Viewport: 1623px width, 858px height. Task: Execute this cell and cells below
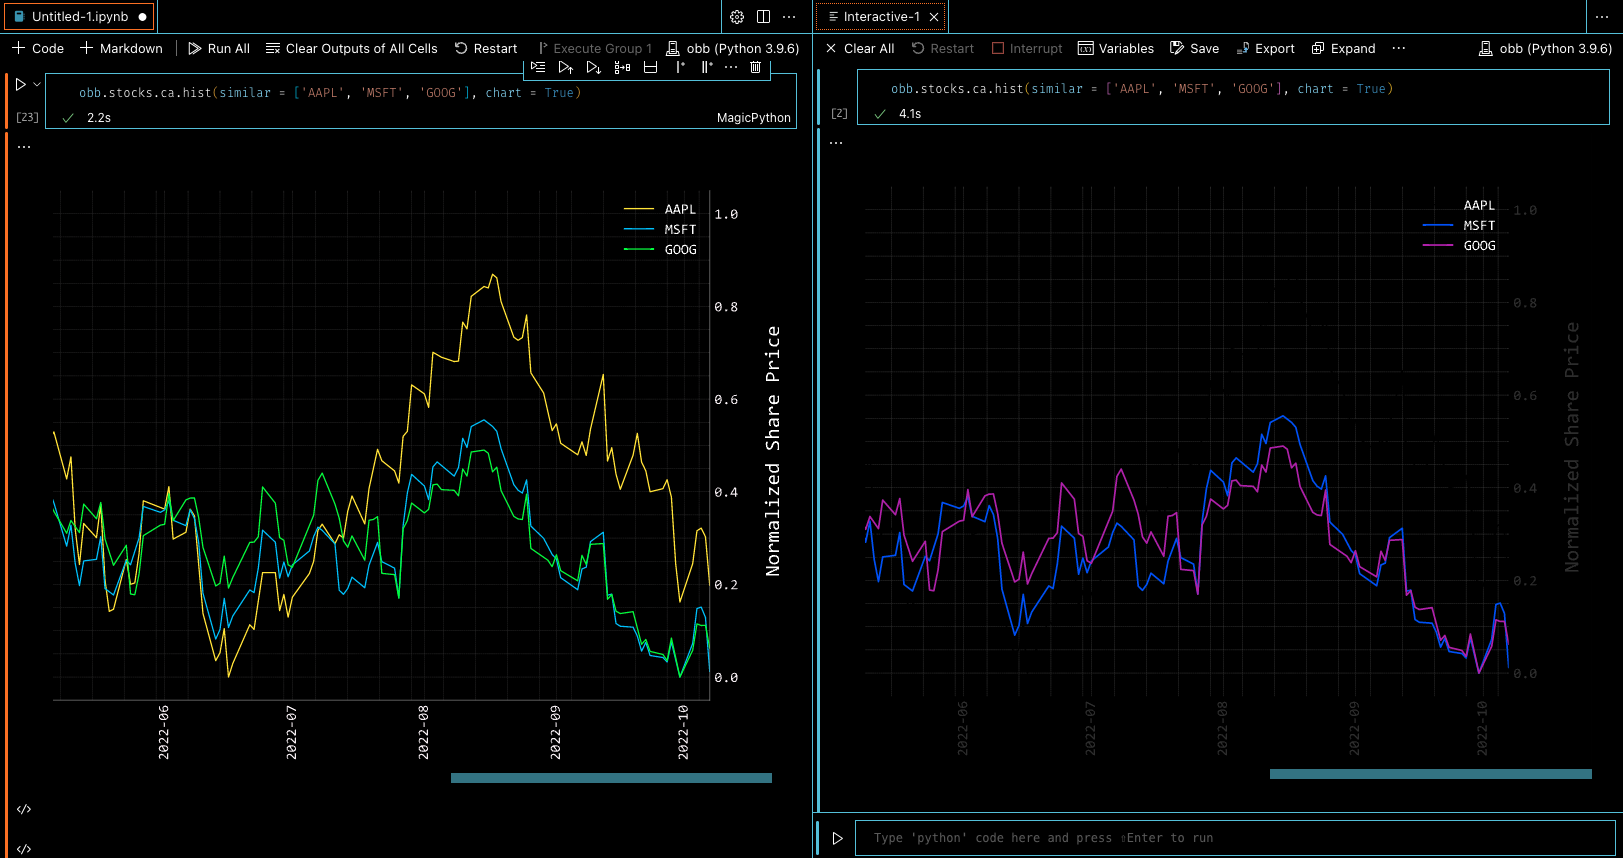click(594, 67)
